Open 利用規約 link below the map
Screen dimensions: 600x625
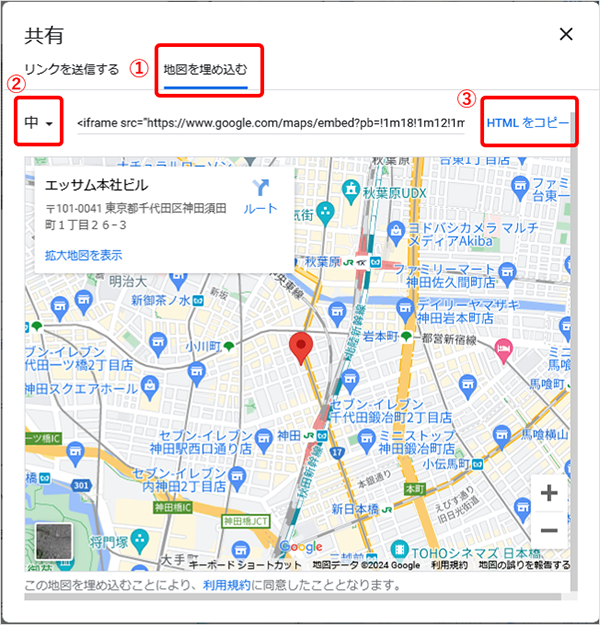(227, 585)
